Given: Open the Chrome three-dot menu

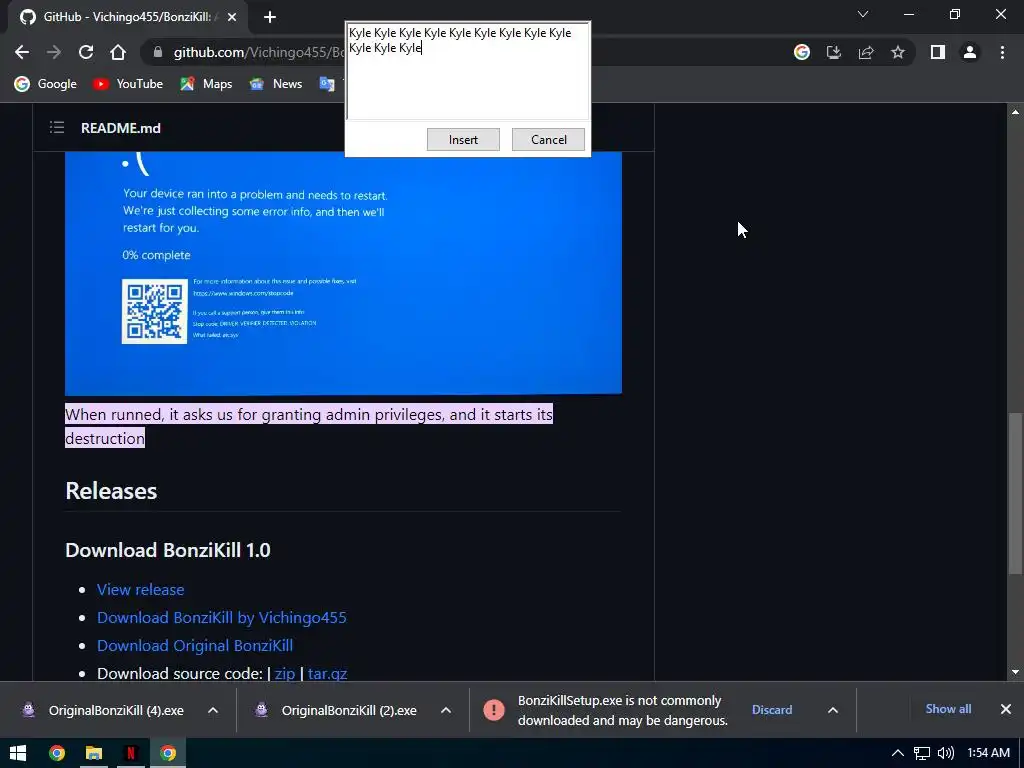Looking at the screenshot, I should point(1002,52).
